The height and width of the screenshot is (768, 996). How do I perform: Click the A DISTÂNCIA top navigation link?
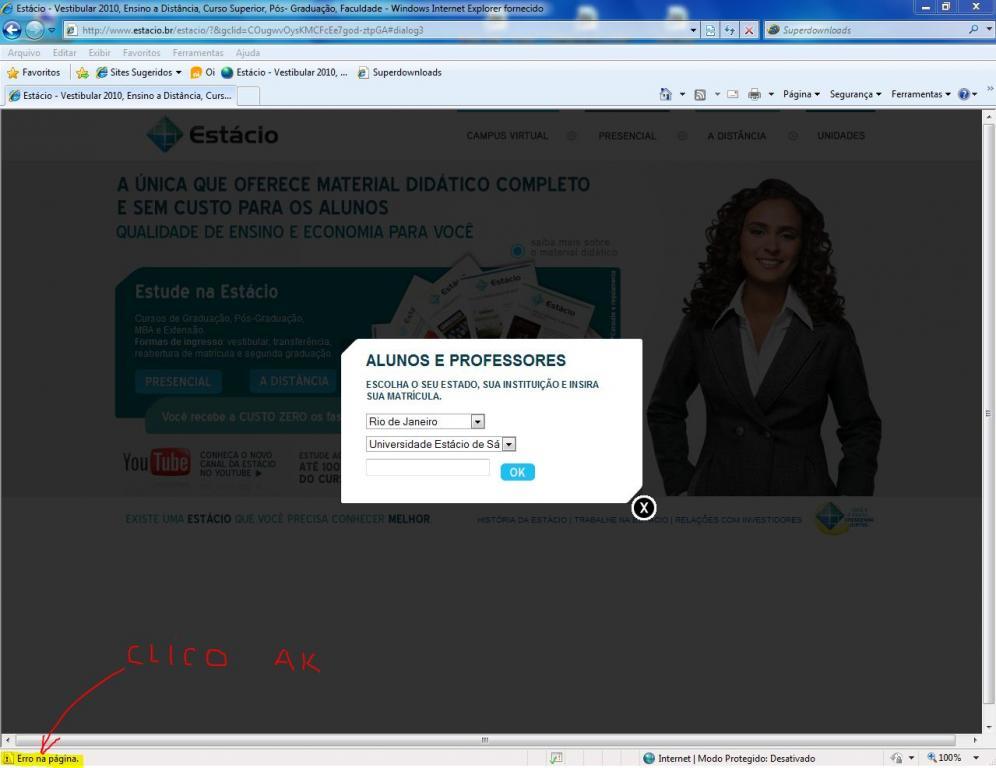(x=737, y=136)
